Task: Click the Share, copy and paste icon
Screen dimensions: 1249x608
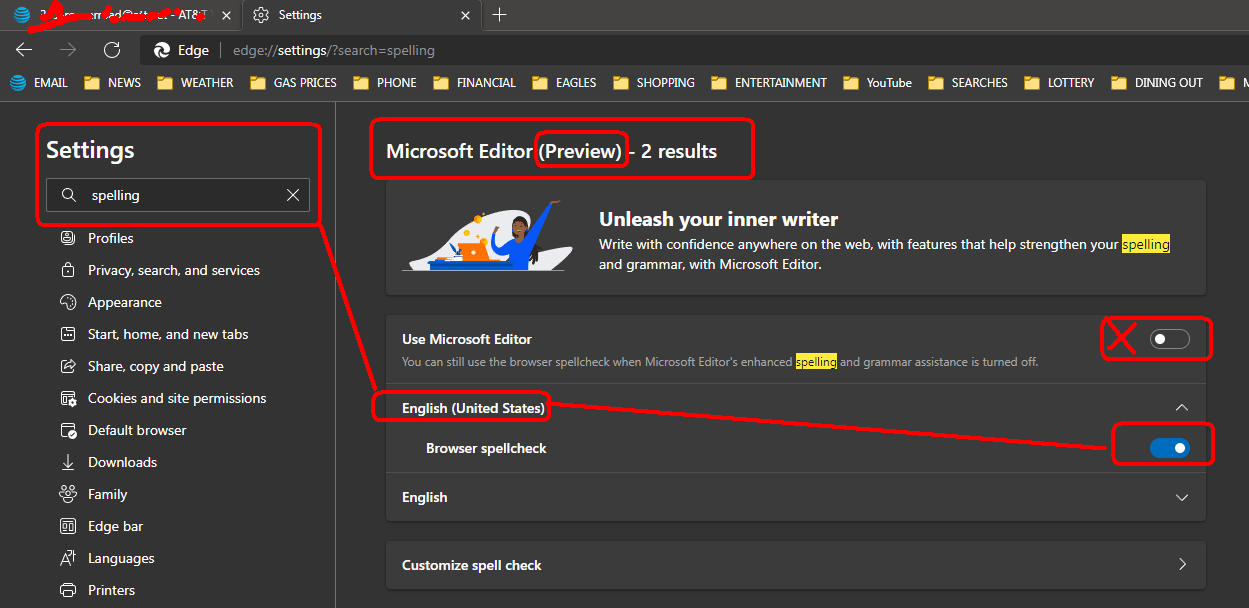Action: [x=68, y=366]
